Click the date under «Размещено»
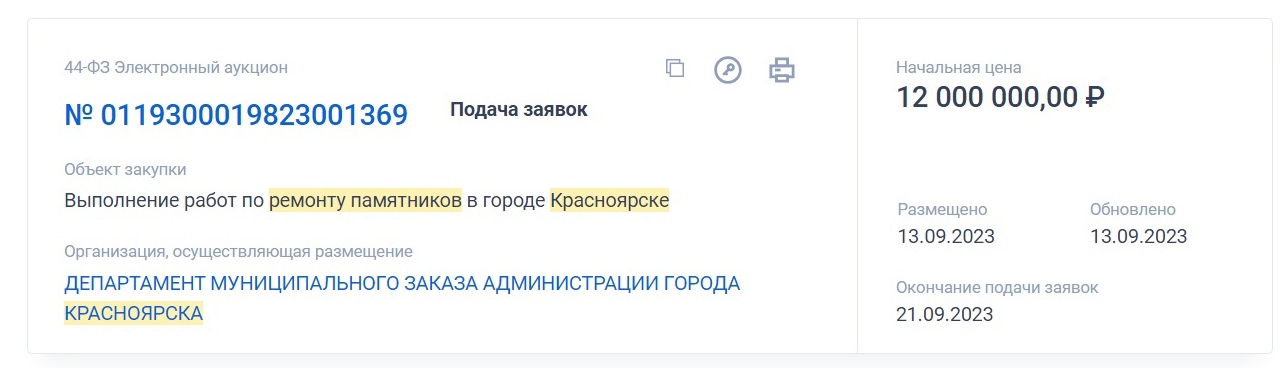This screenshot has height=368, width=1286. tap(946, 237)
